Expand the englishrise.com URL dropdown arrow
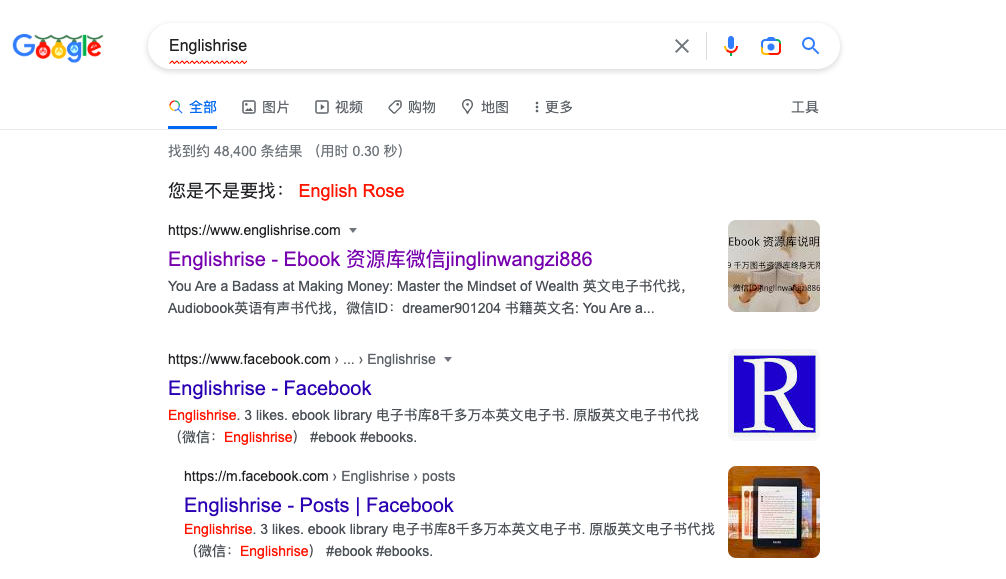This screenshot has width=1006, height=579. click(x=353, y=230)
